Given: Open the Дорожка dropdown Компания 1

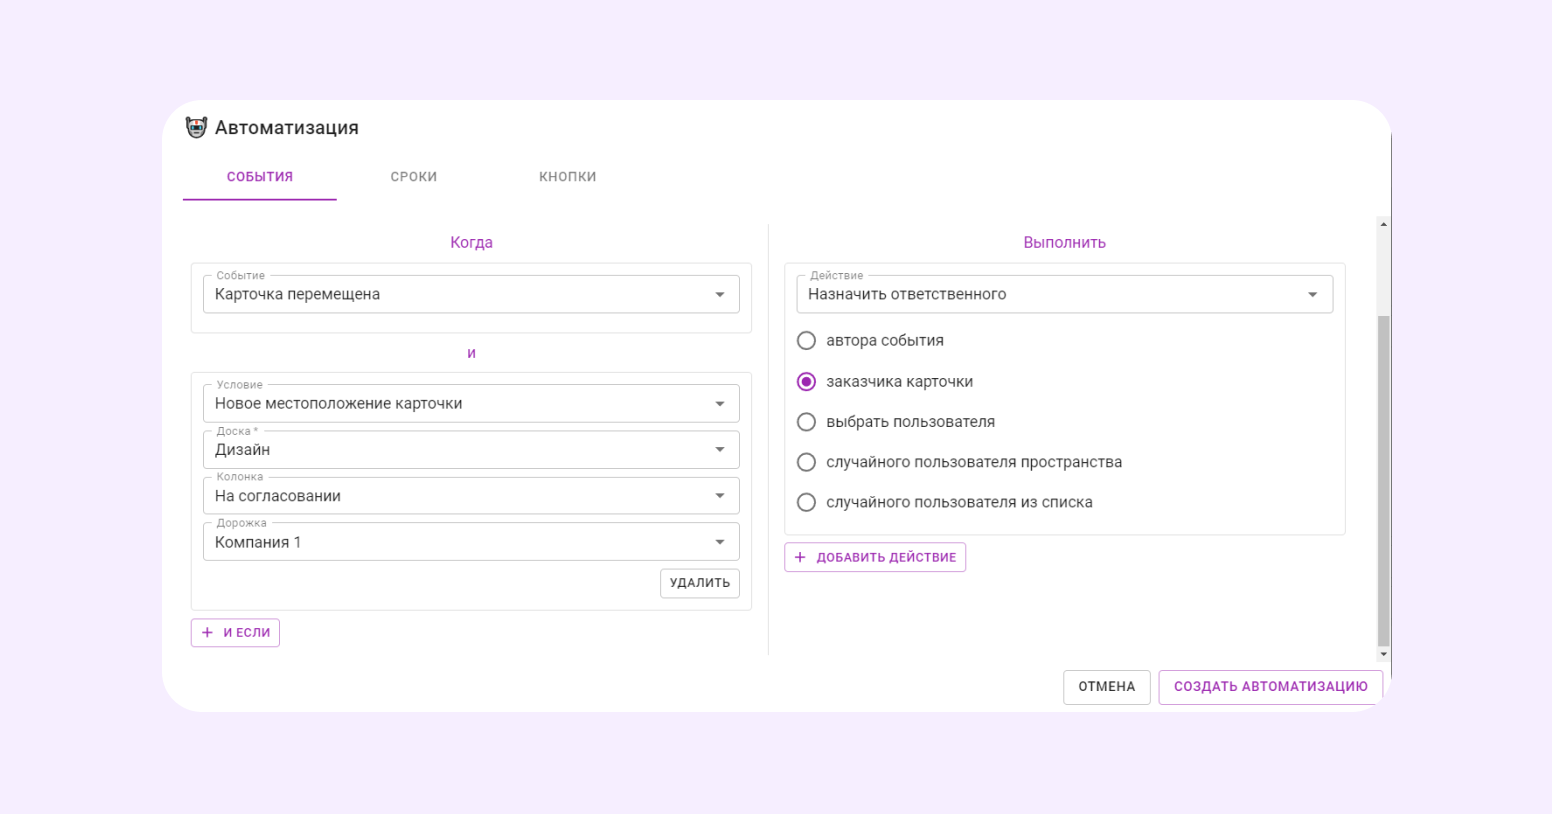Looking at the screenshot, I should pos(471,541).
